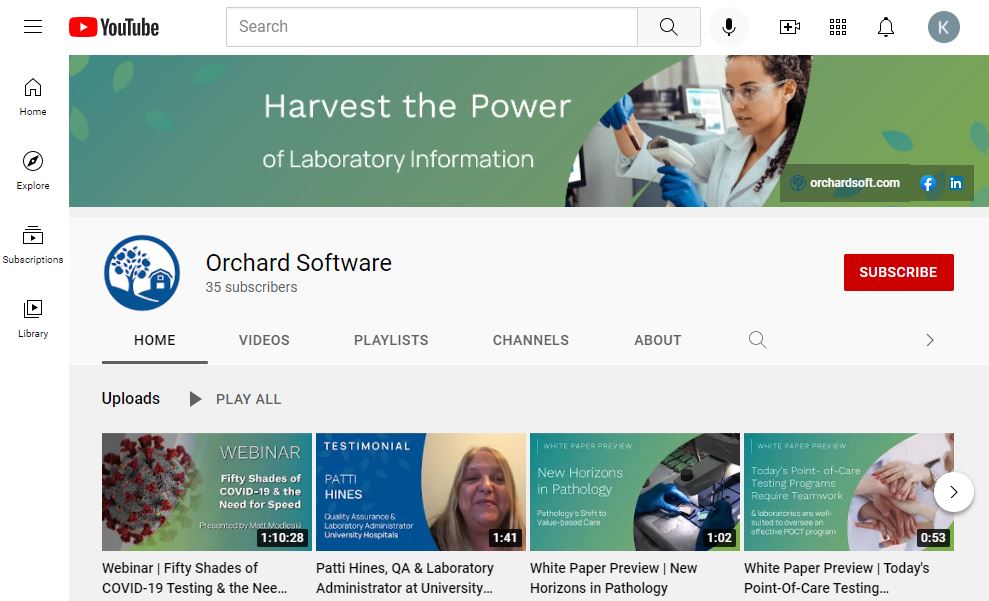This screenshot has width=989, height=601.
Task: Open the New Horizons in Pathology thumbnail
Action: (635, 492)
